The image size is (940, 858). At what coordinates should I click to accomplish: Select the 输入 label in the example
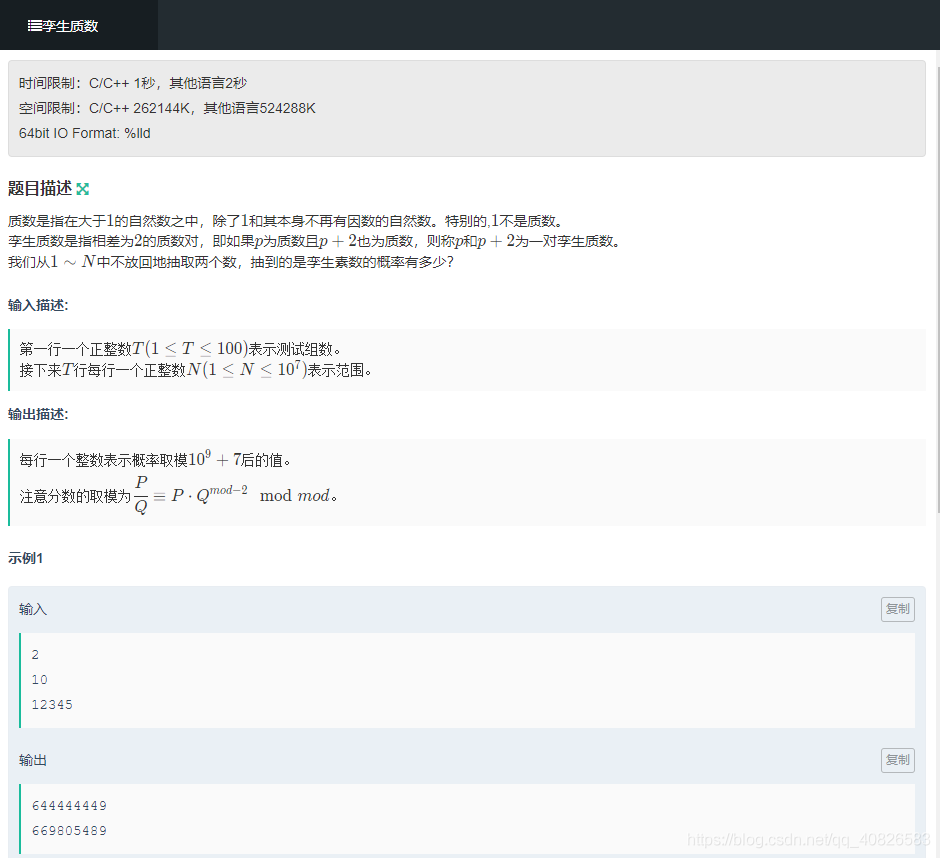point(32,609)
